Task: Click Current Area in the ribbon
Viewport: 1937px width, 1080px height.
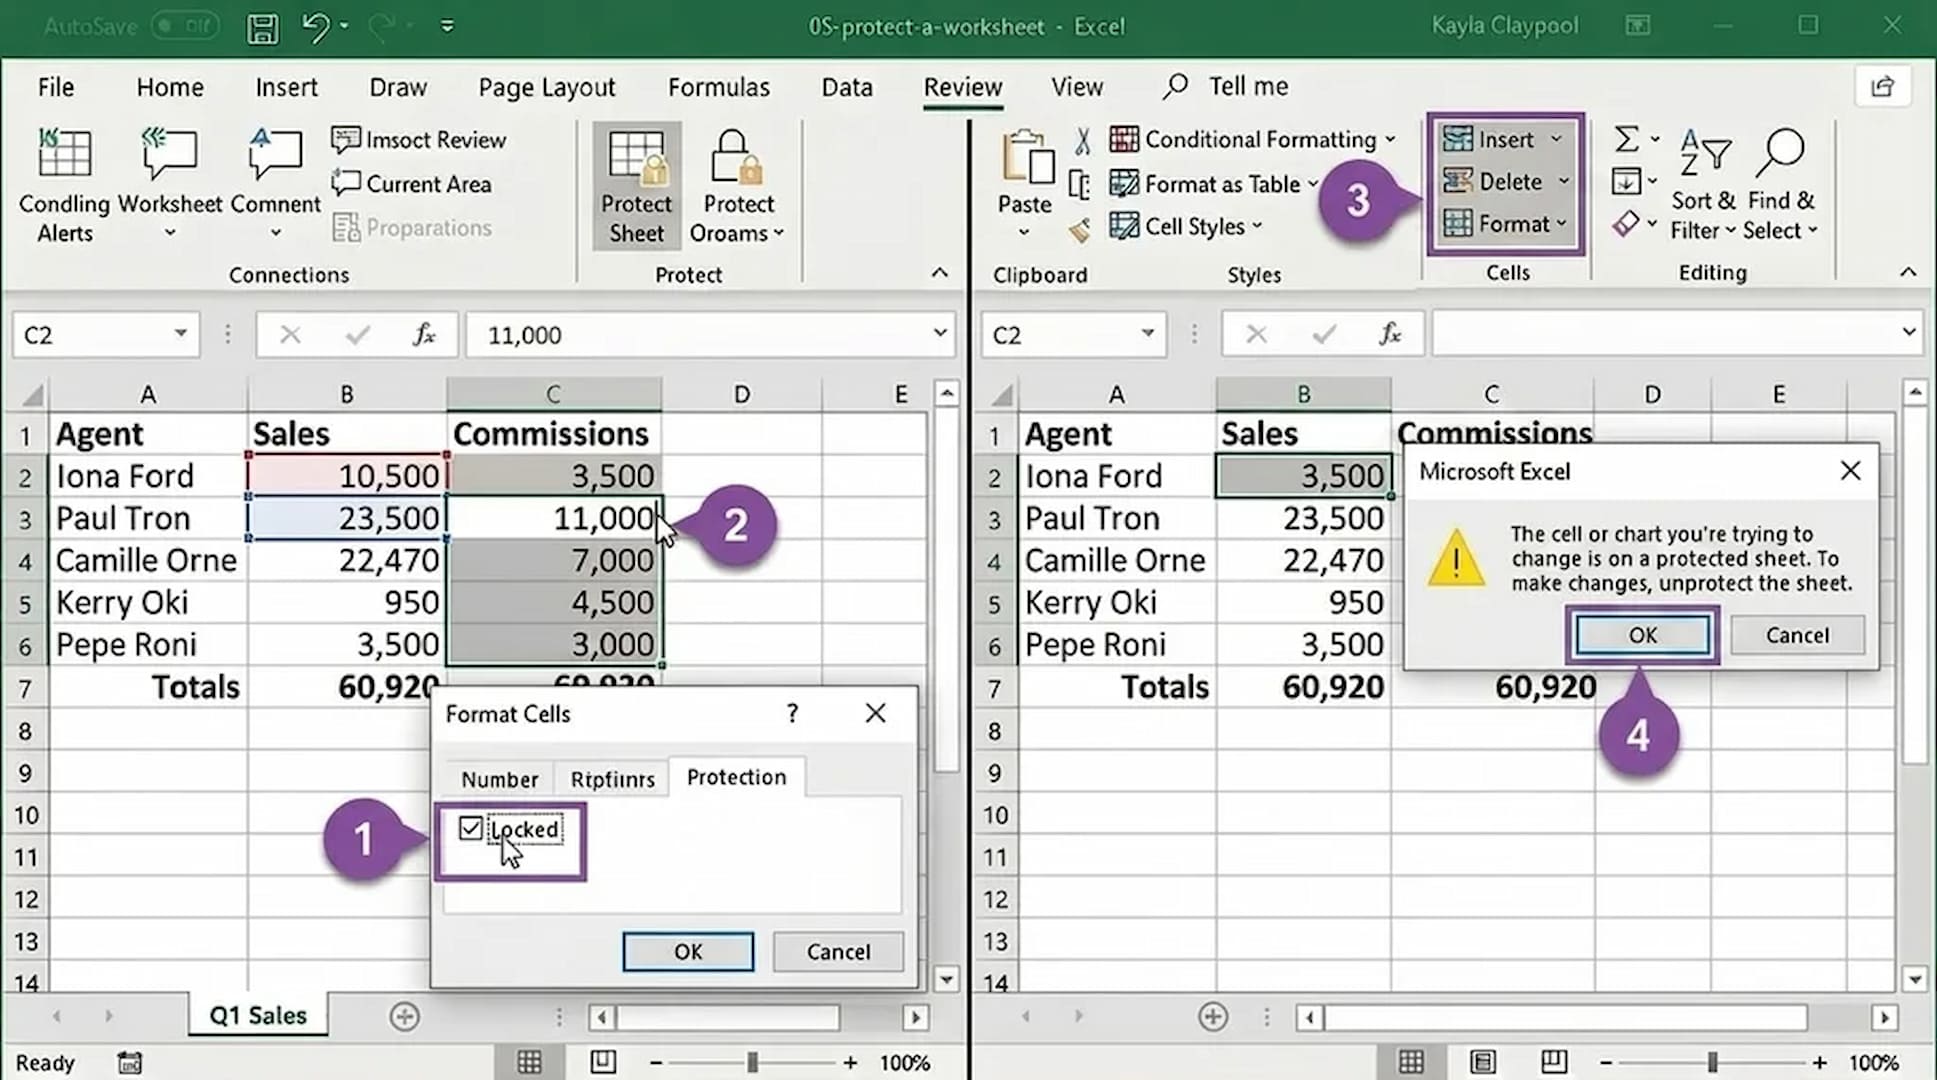Action: 411,184
